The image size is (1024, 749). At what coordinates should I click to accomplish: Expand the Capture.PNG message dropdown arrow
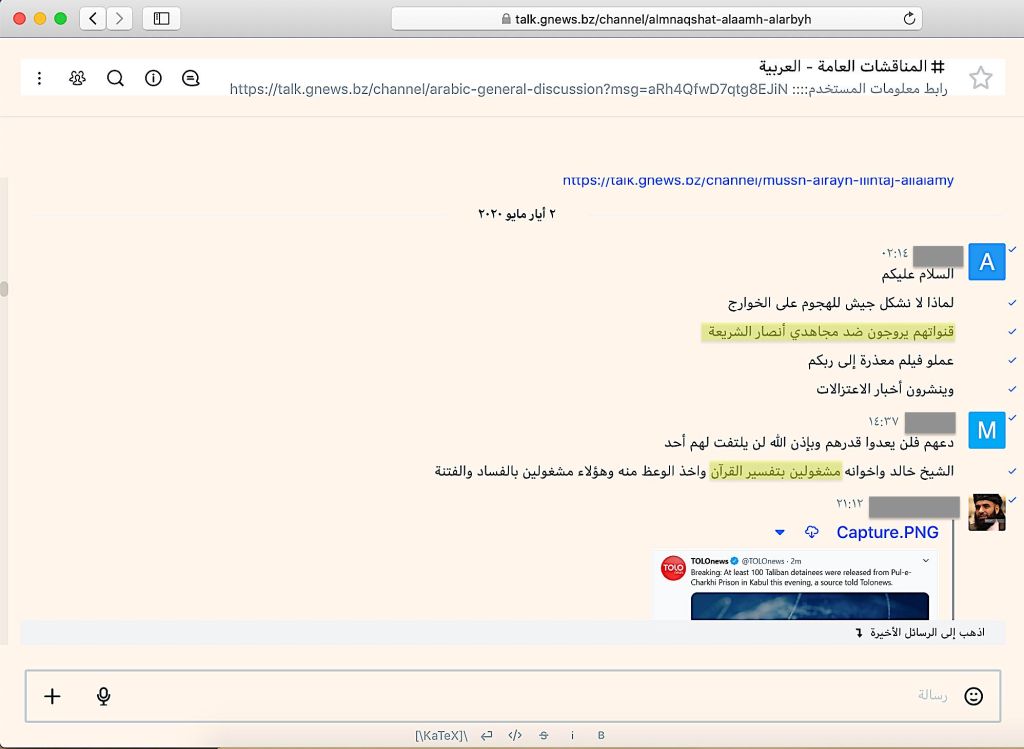(x=780, y=532)
